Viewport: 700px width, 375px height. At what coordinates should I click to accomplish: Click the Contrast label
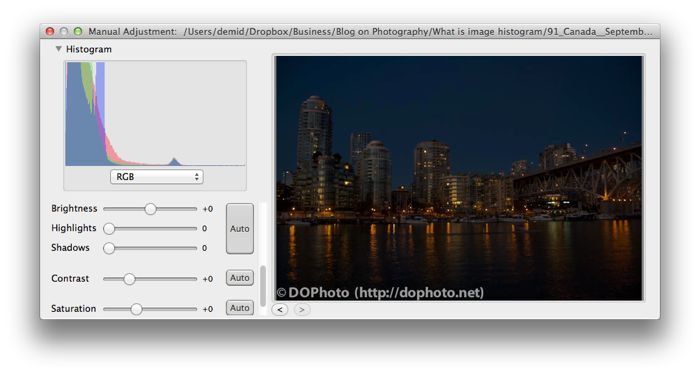[x=70, y=279]
